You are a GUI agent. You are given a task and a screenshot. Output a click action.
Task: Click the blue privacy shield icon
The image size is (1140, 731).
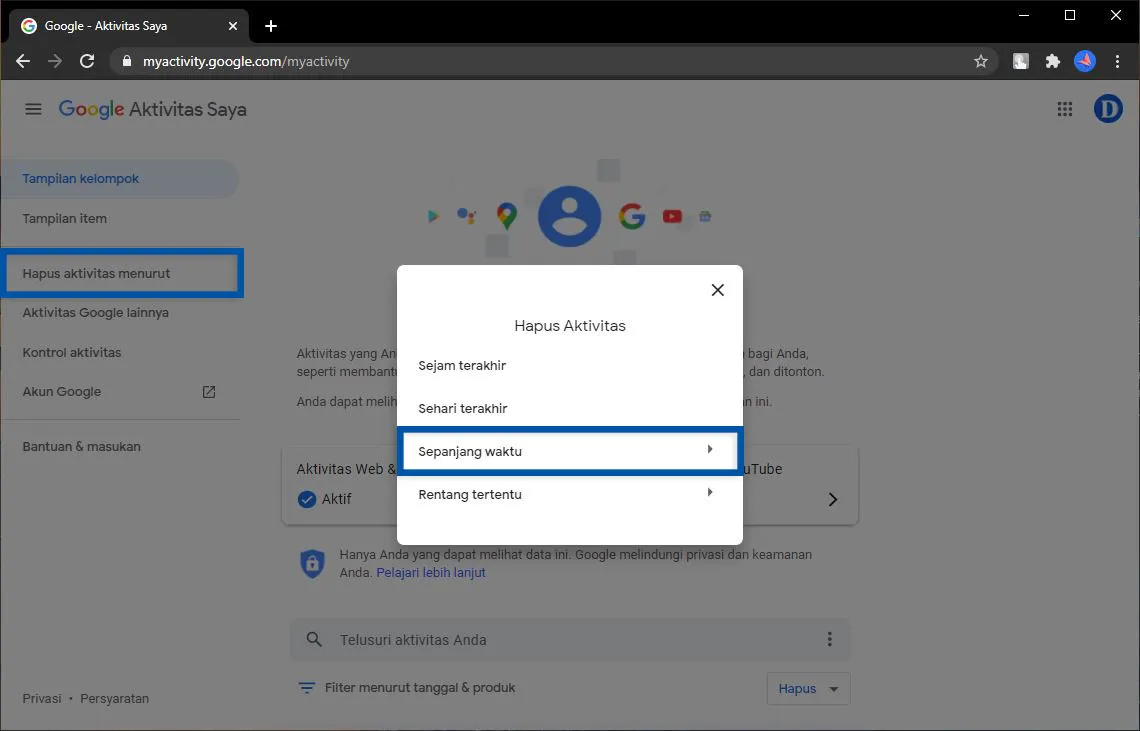(313, 563)
